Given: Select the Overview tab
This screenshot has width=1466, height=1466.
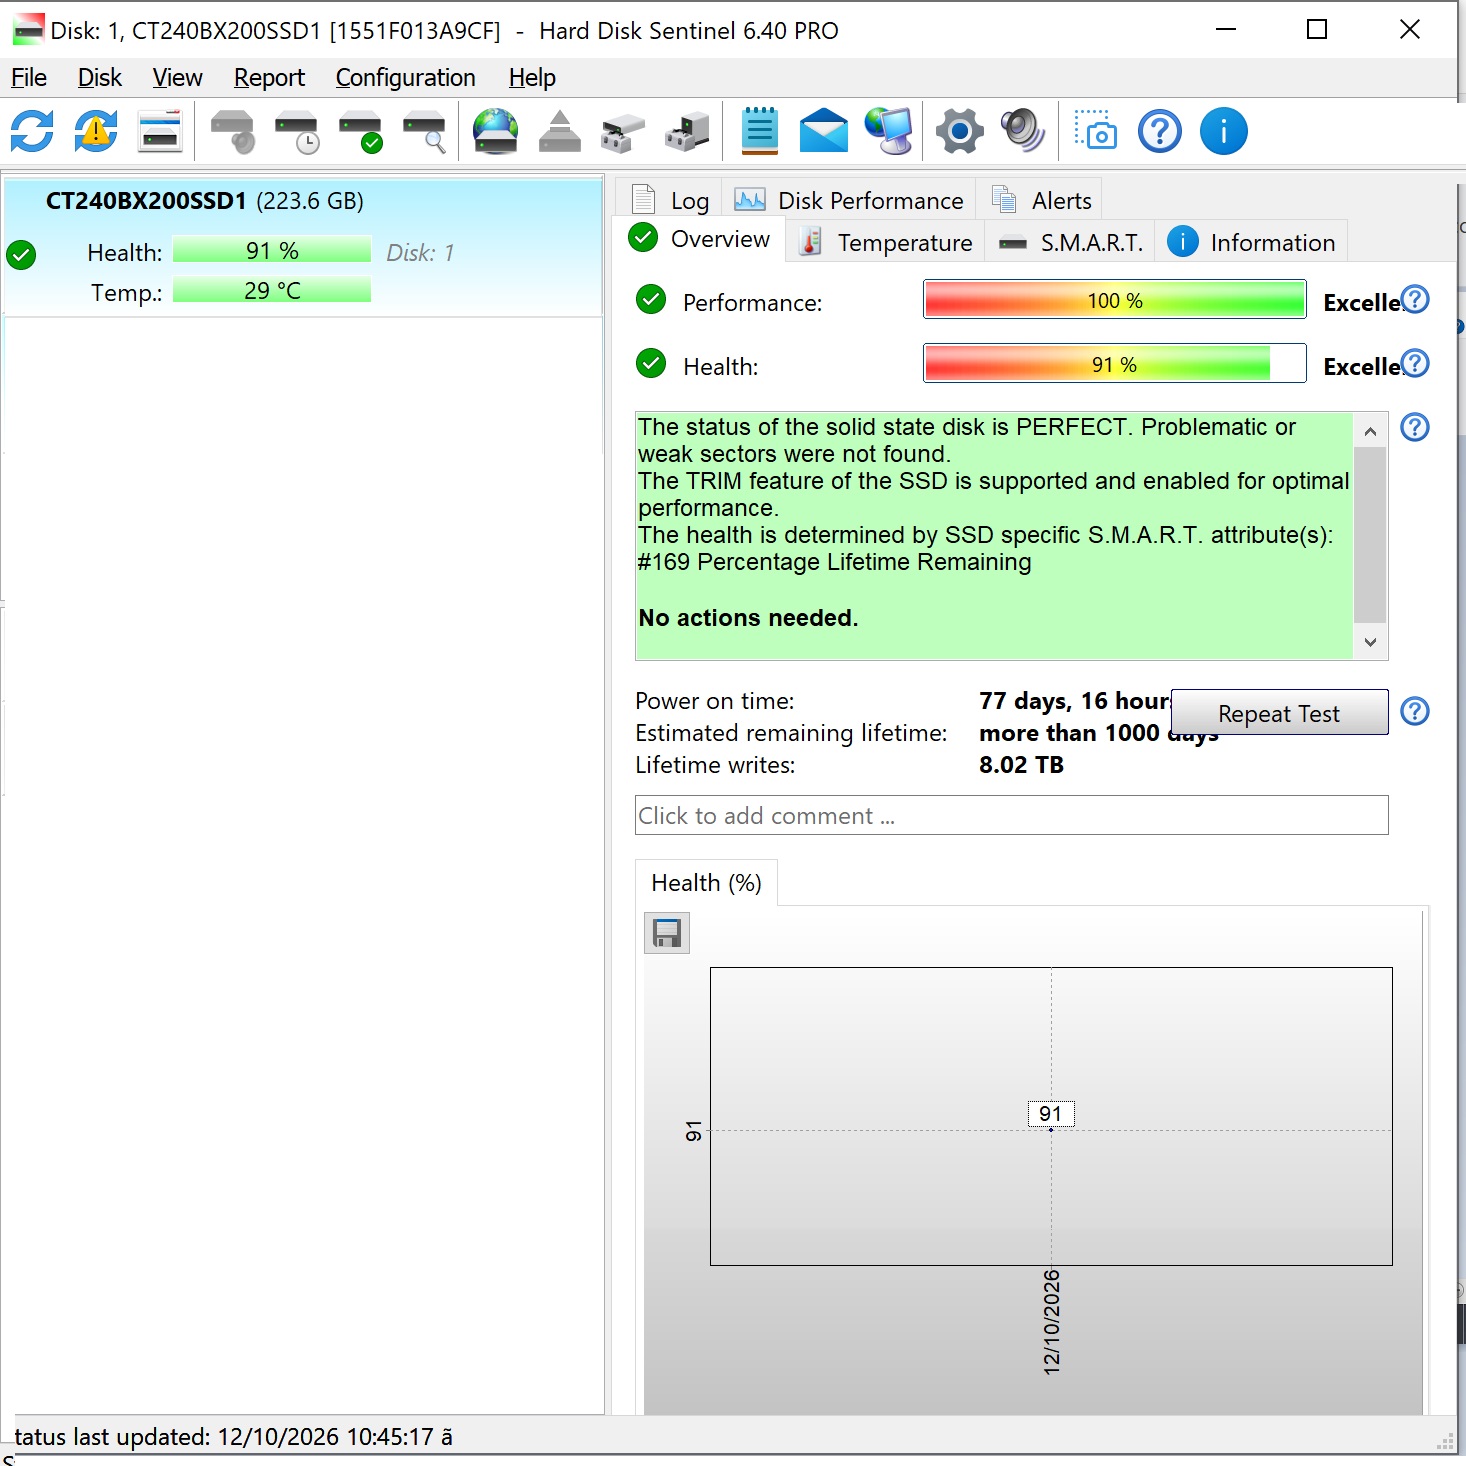Looking at the screenshot, I should 699,239.
